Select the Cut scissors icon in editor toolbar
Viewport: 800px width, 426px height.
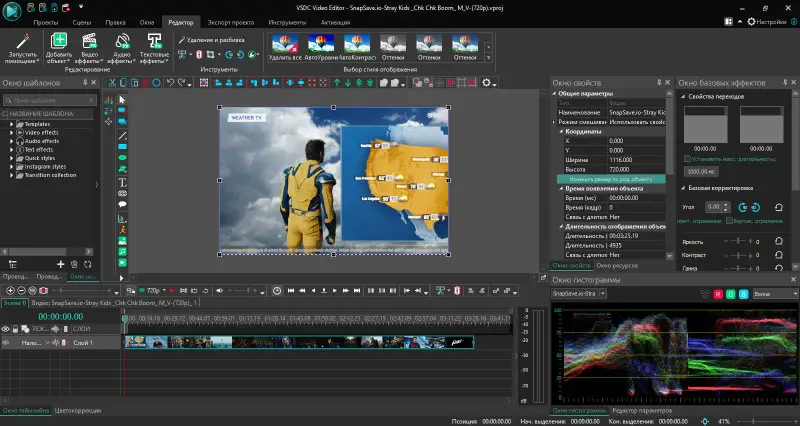coord(112,83)
